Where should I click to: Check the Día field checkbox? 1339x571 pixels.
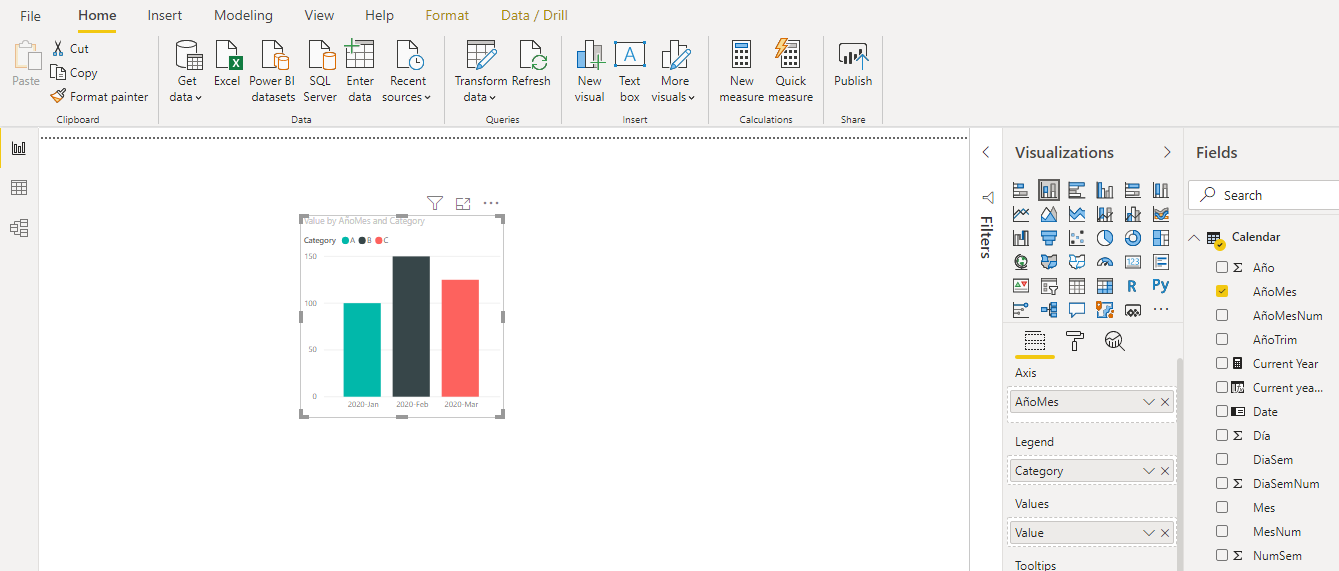pos(1222,435)
